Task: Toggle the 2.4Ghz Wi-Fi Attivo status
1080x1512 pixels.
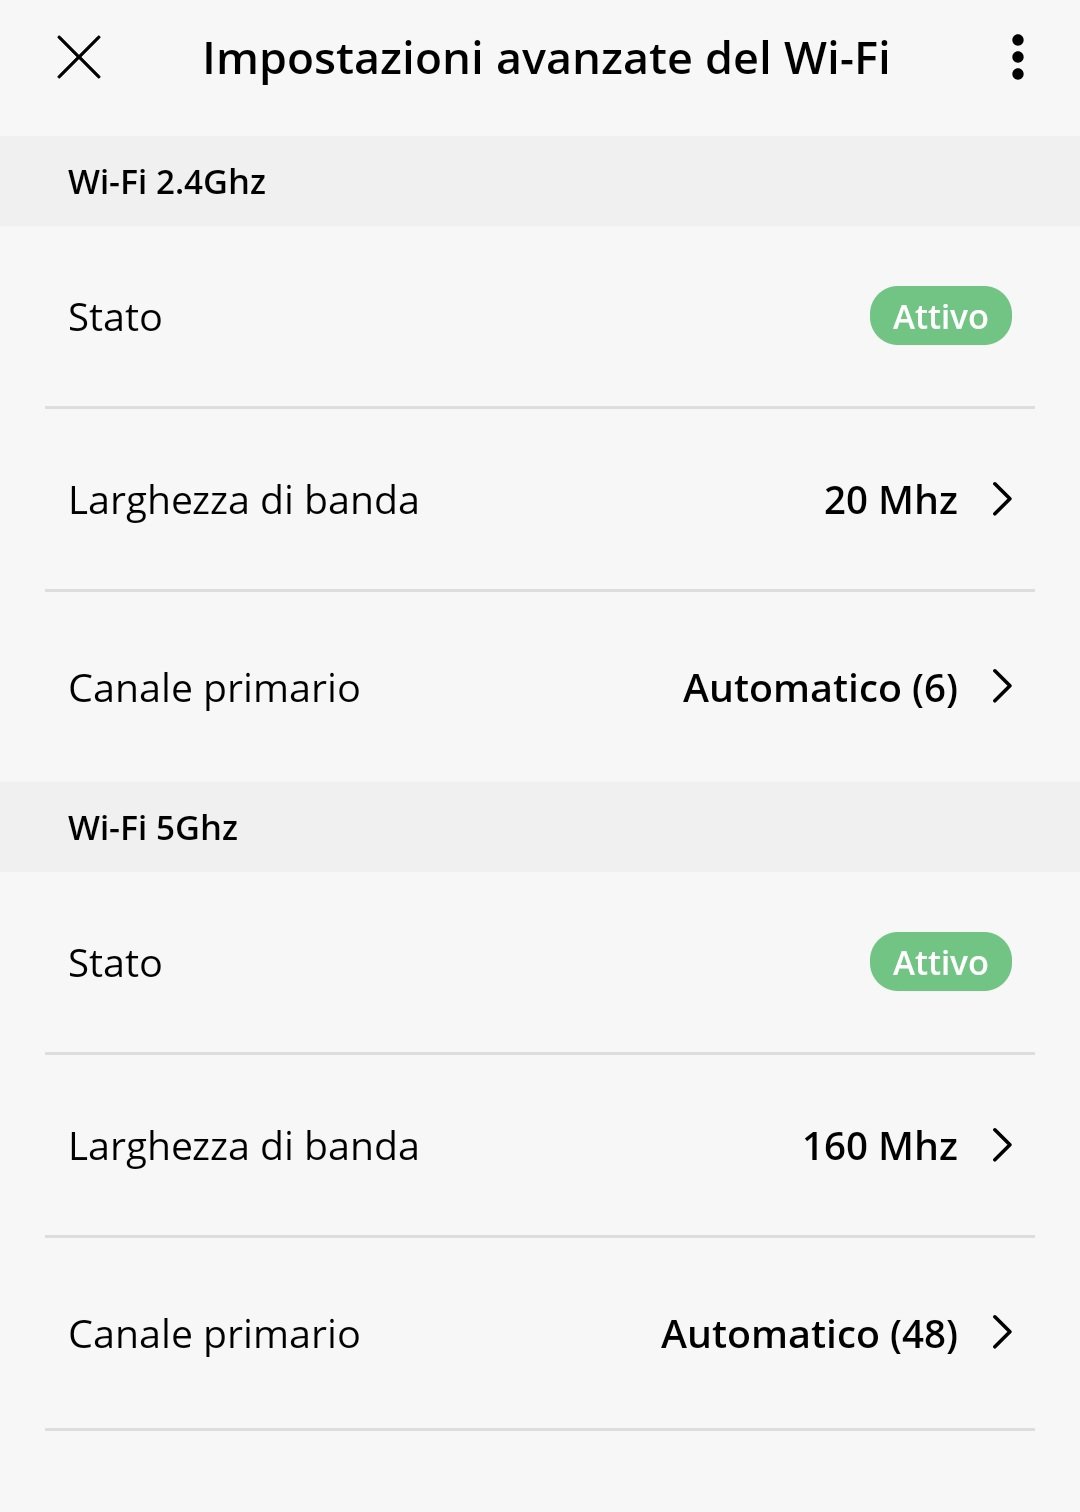Action: (940, 316)
